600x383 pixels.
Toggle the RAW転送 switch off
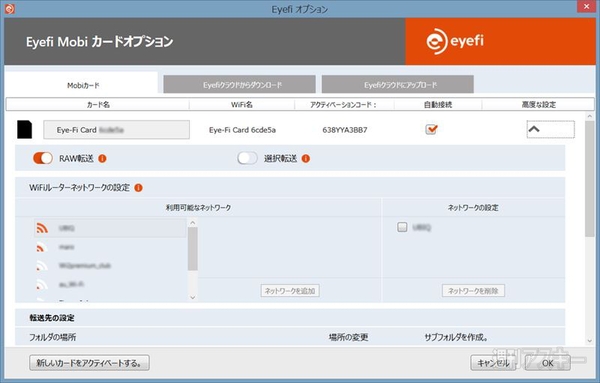pyautogui.click(x=43, y=158)
